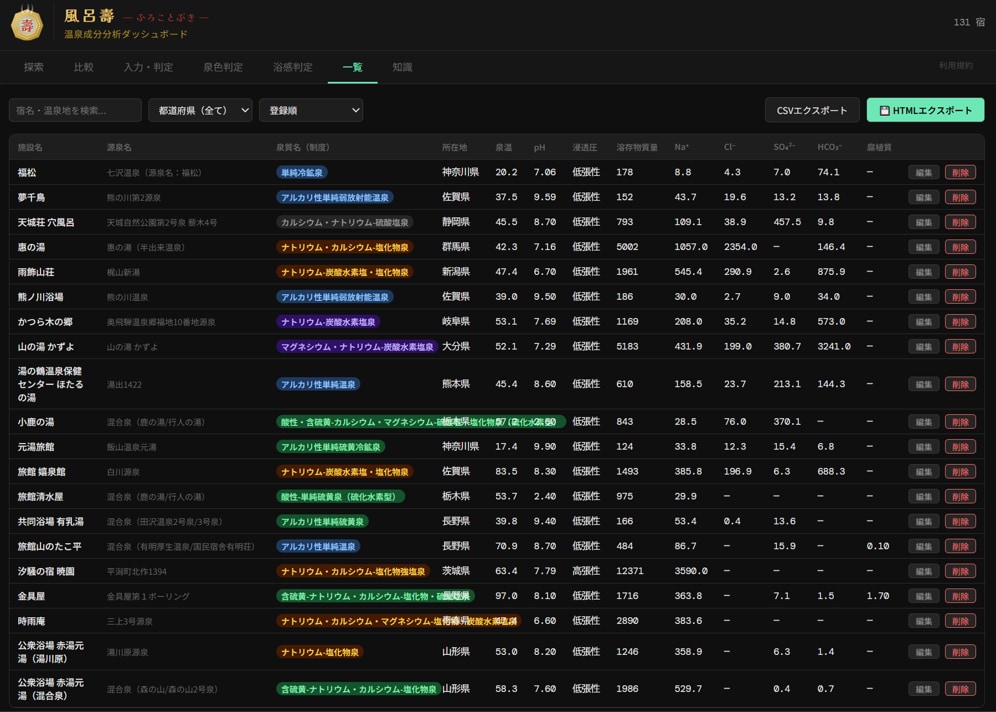Image resolution: width=996 pixels, height=712 pixels.
Task: Delete the 福松 row
Action: pyautogui.click(x=960, y=173)
